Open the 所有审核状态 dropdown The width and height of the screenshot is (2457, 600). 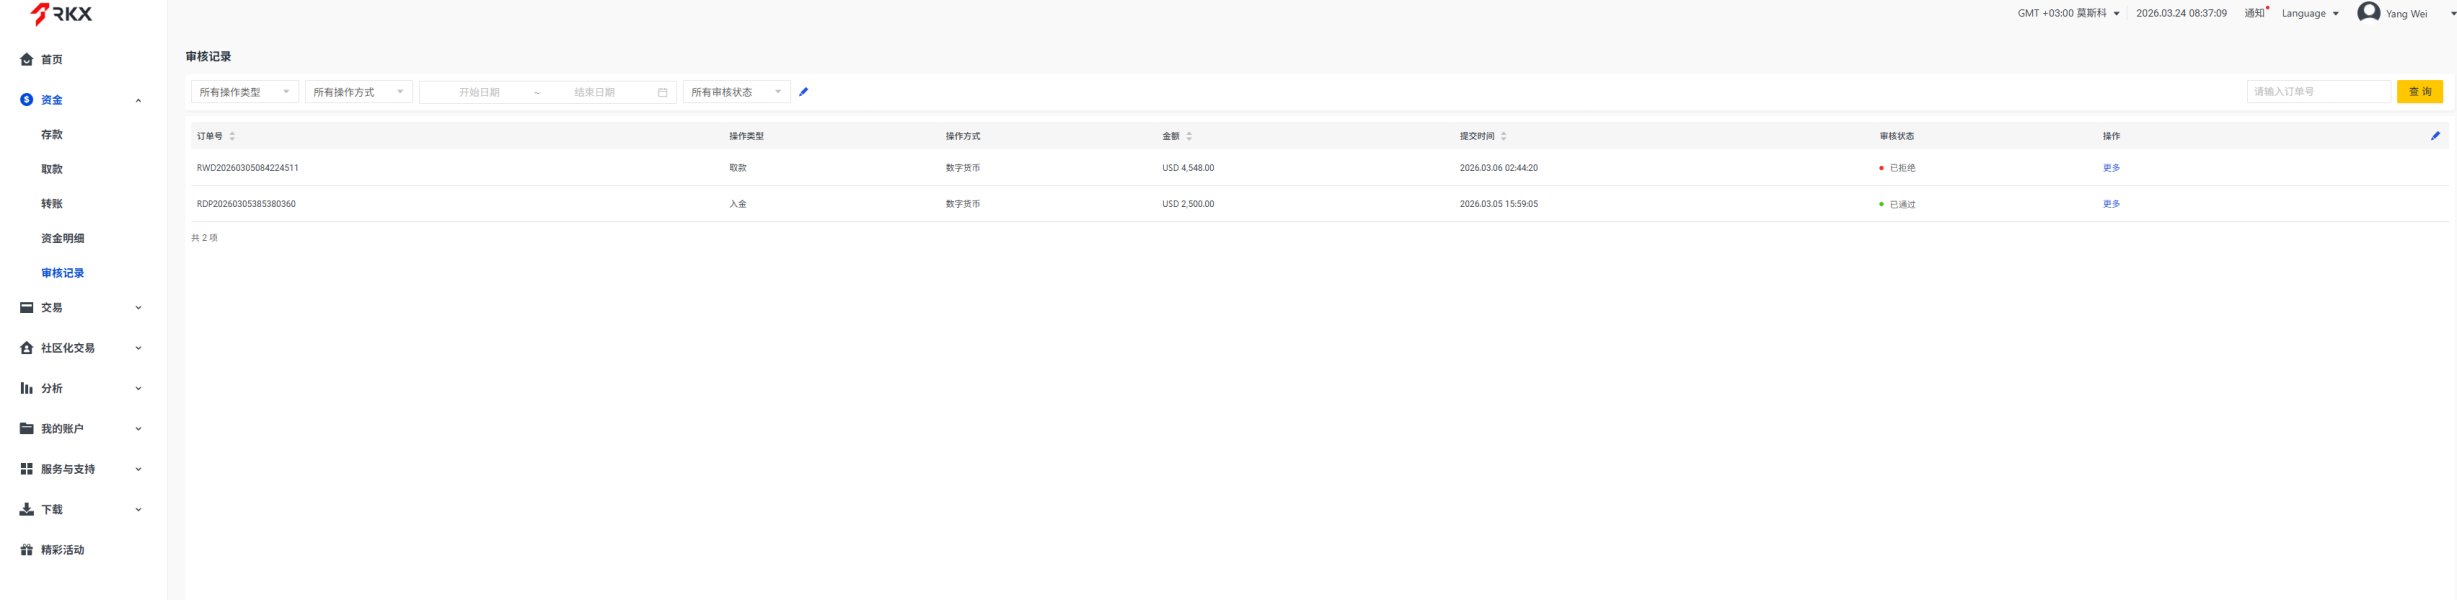[x=736, y=92]
